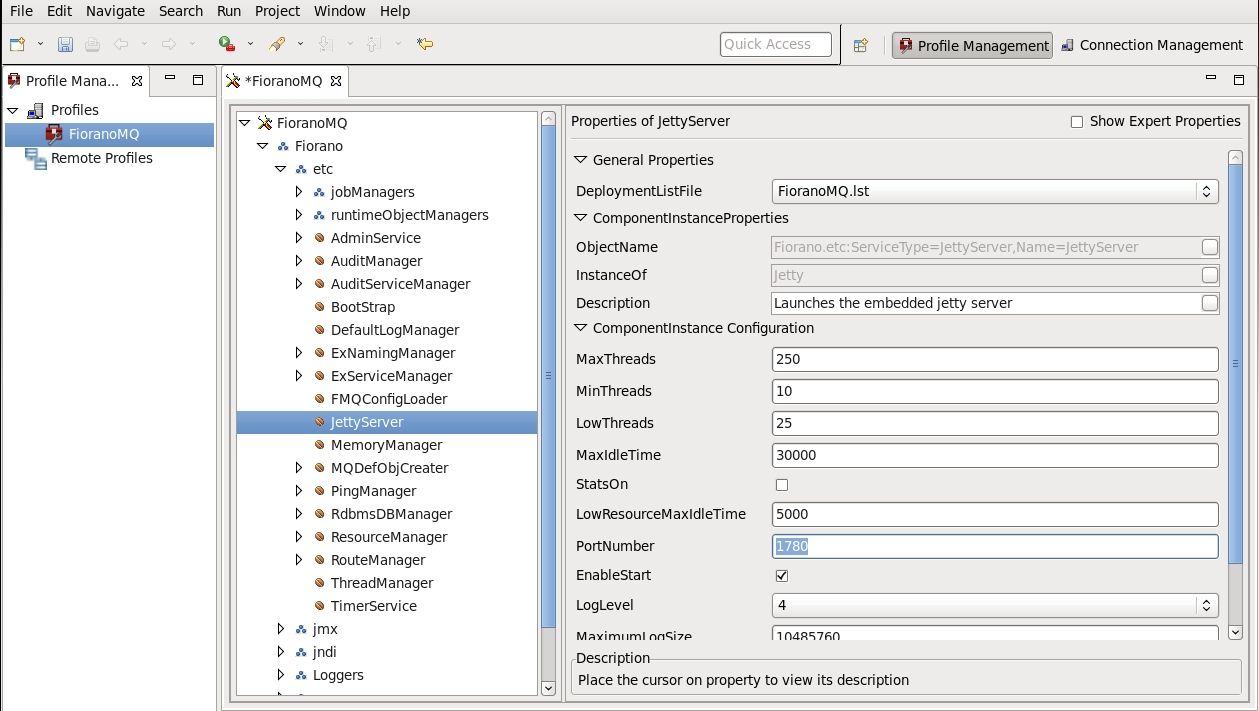Screen dimensions: 1259x711
Task: Click the Search flashlight toolbar icon
Action: 277,44
